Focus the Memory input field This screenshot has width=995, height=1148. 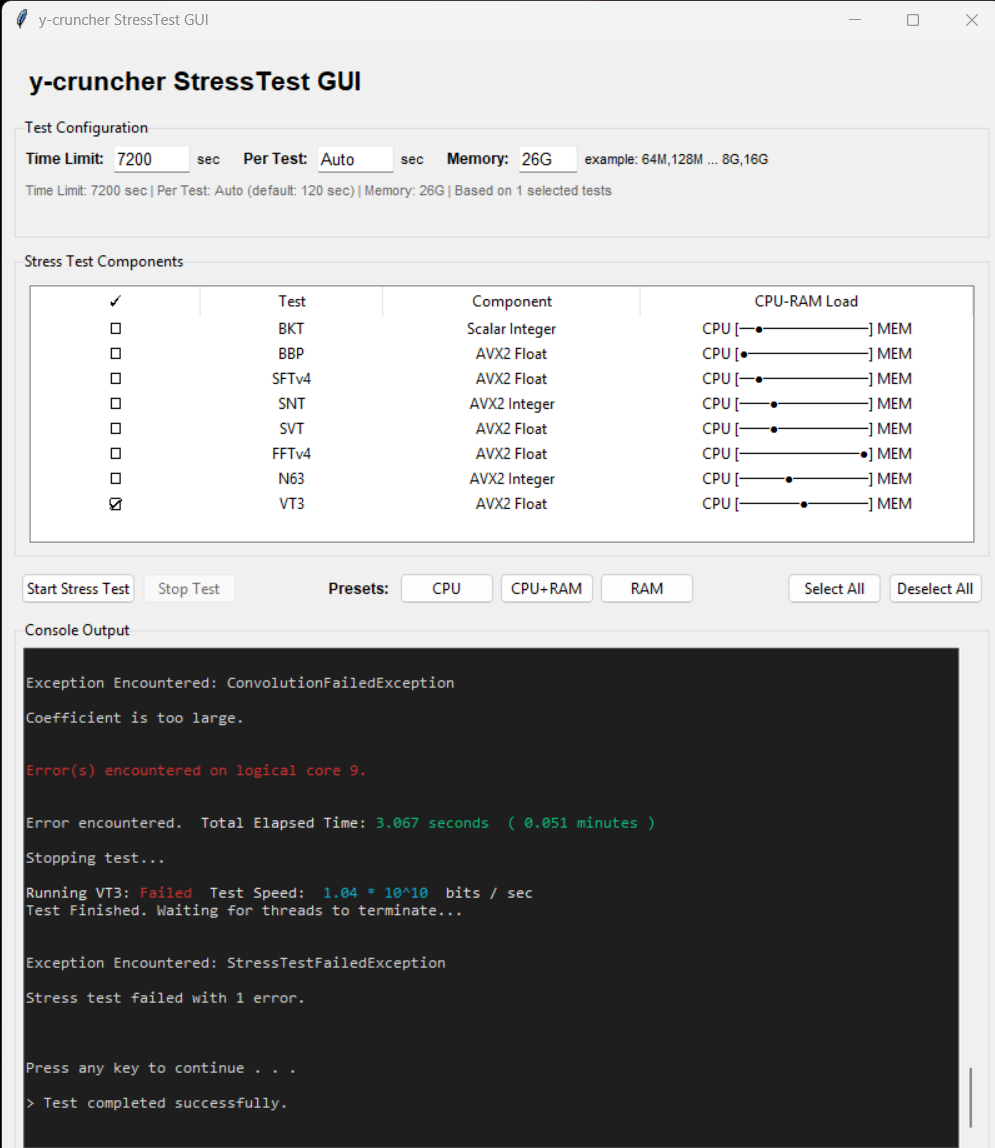coord(548,159)
